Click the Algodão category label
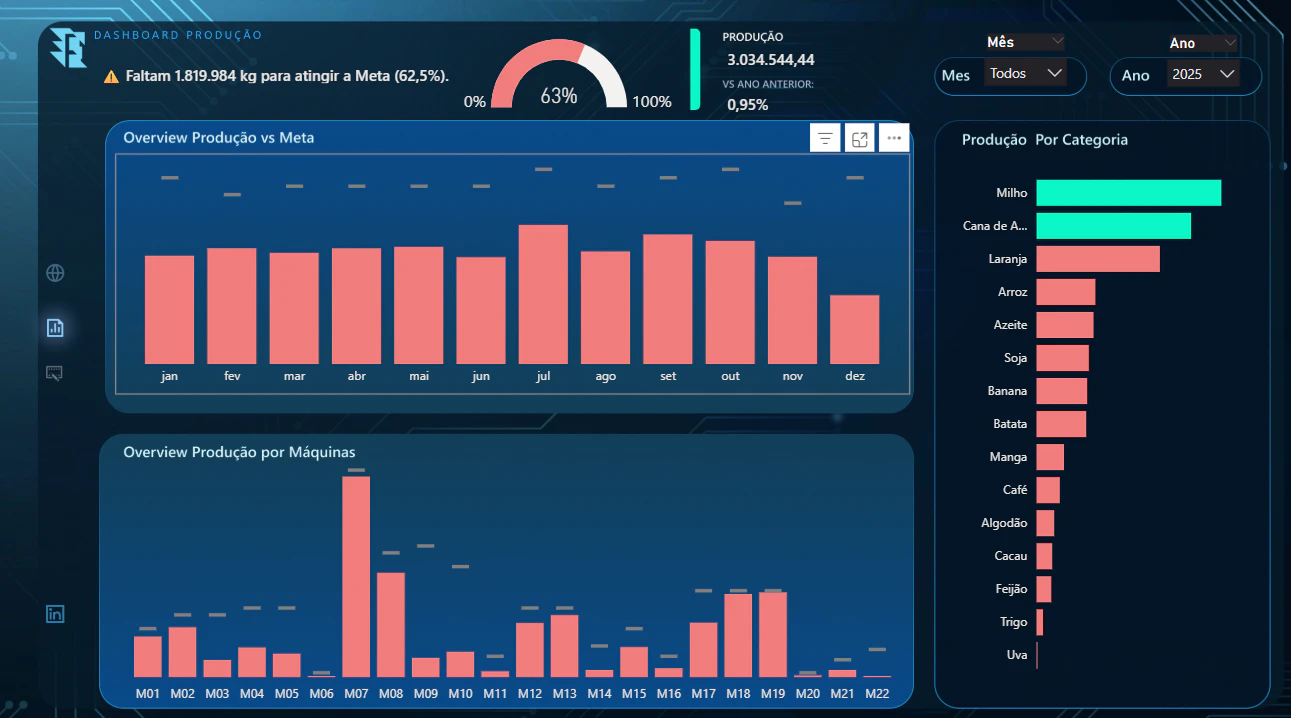This screenshot has width=1291, height=718. pyautogui.click(x=1004, y=523)
